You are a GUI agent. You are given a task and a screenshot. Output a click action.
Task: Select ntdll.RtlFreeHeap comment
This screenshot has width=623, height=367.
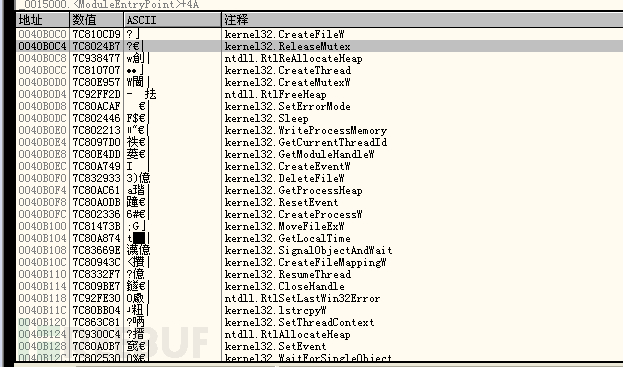point(275,95)
